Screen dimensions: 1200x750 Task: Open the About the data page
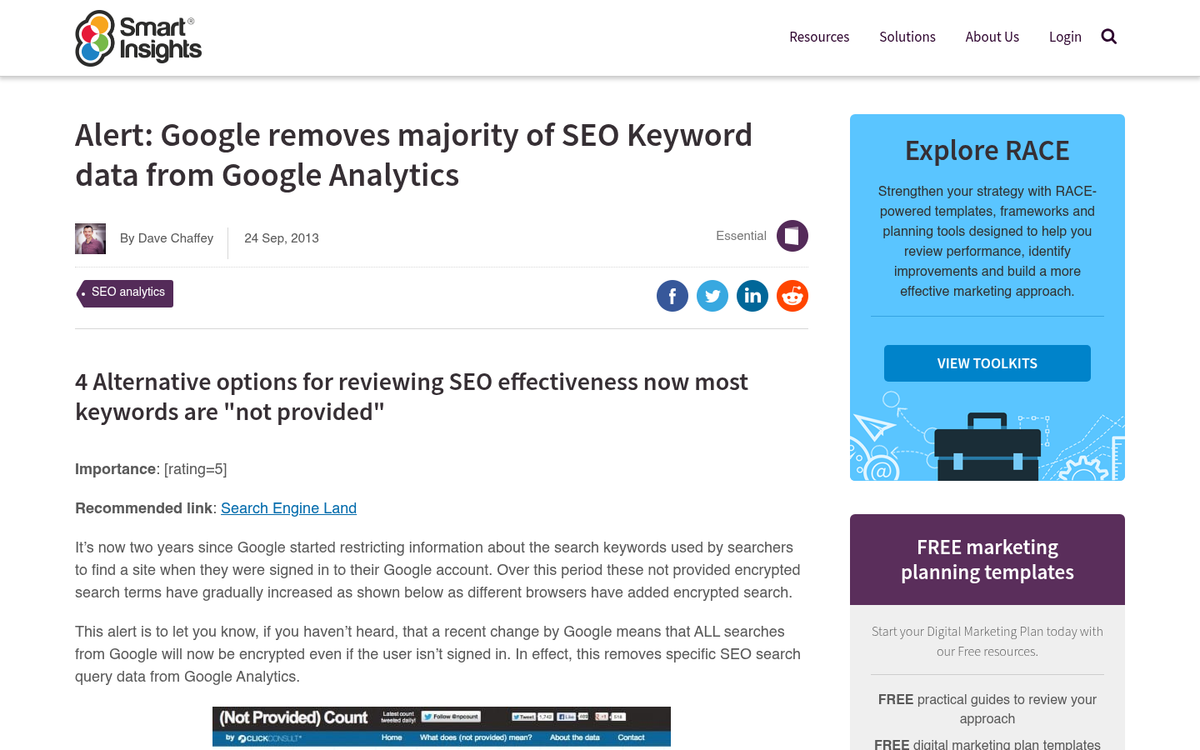(x=576, y=737)
